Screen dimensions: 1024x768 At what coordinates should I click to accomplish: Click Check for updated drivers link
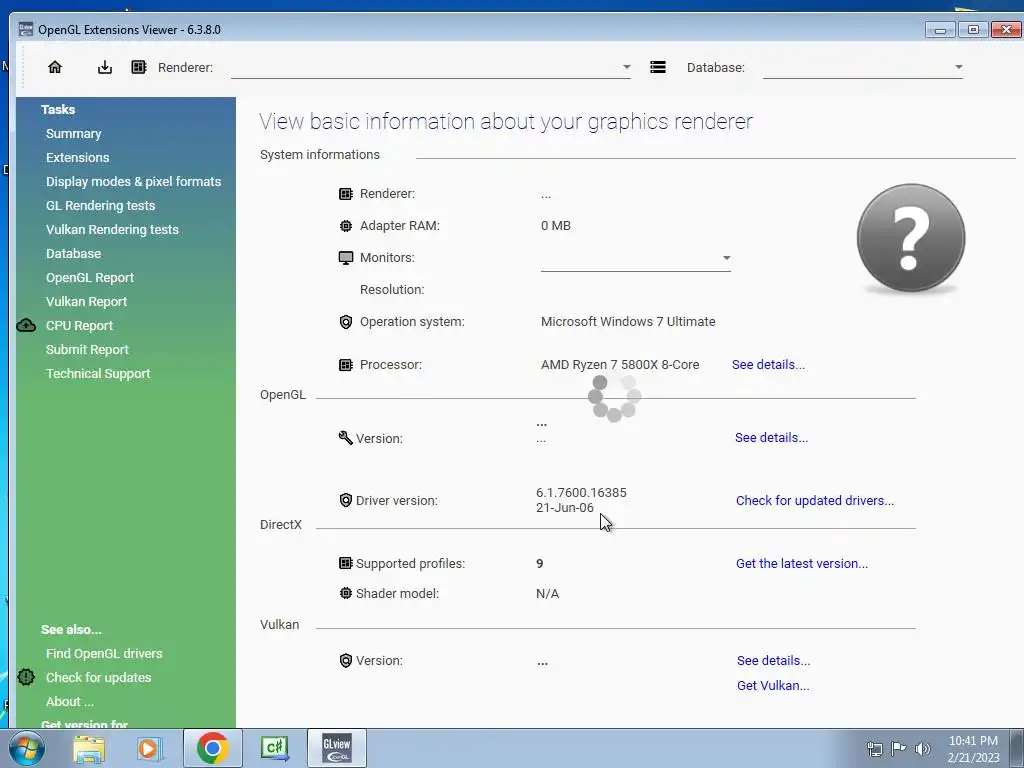pos(815,500)
